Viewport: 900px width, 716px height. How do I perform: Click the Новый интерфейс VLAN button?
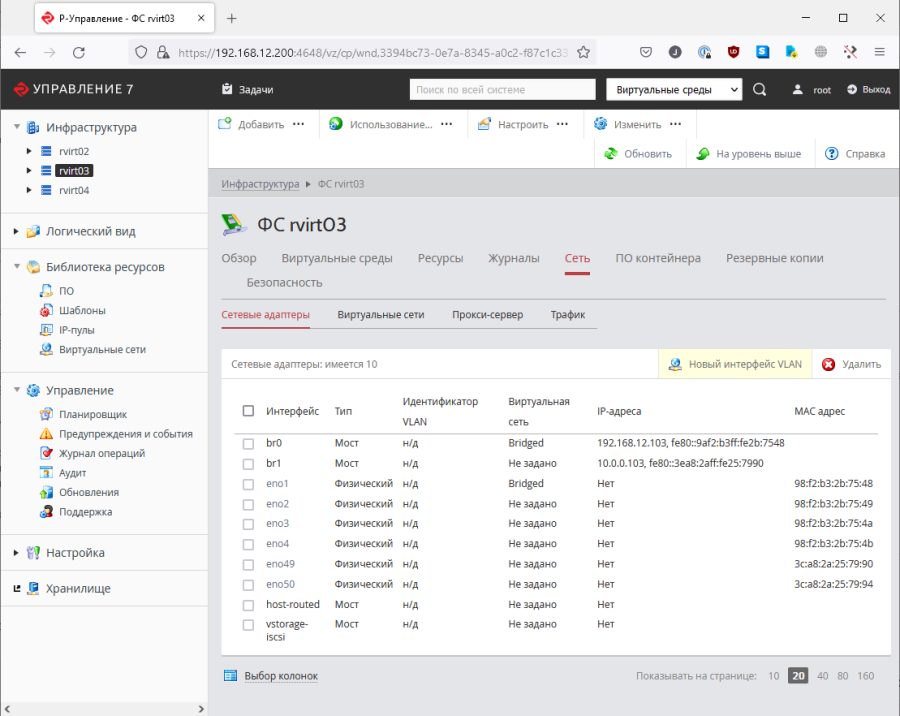(x=735, y=365)
